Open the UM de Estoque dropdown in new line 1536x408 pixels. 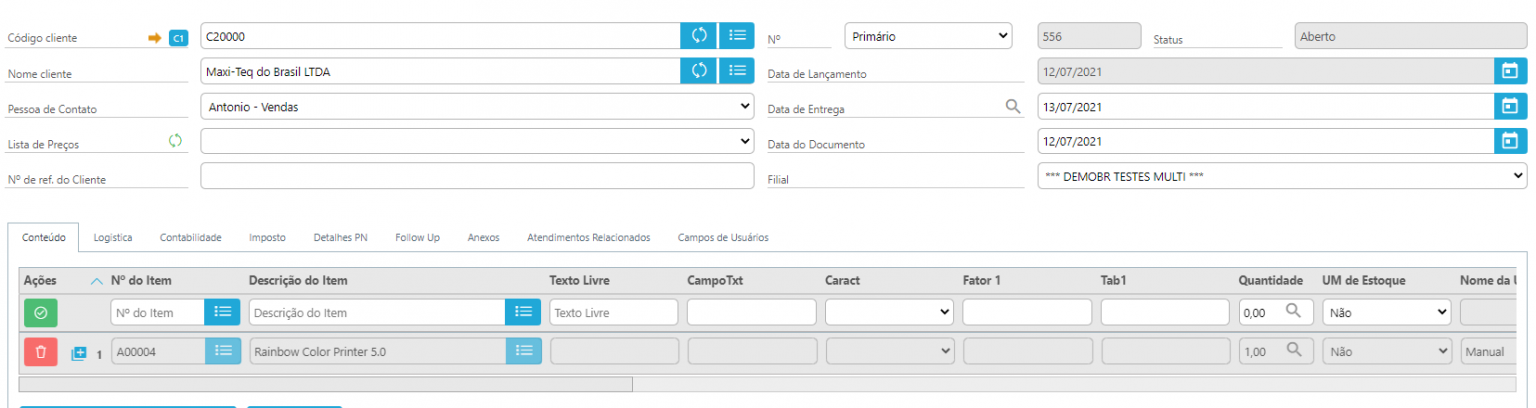pyautogui.click(x=1386, y=313)
